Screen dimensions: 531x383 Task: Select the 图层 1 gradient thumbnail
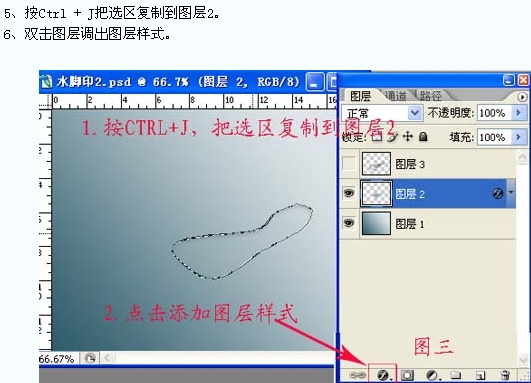coord(376,223)
